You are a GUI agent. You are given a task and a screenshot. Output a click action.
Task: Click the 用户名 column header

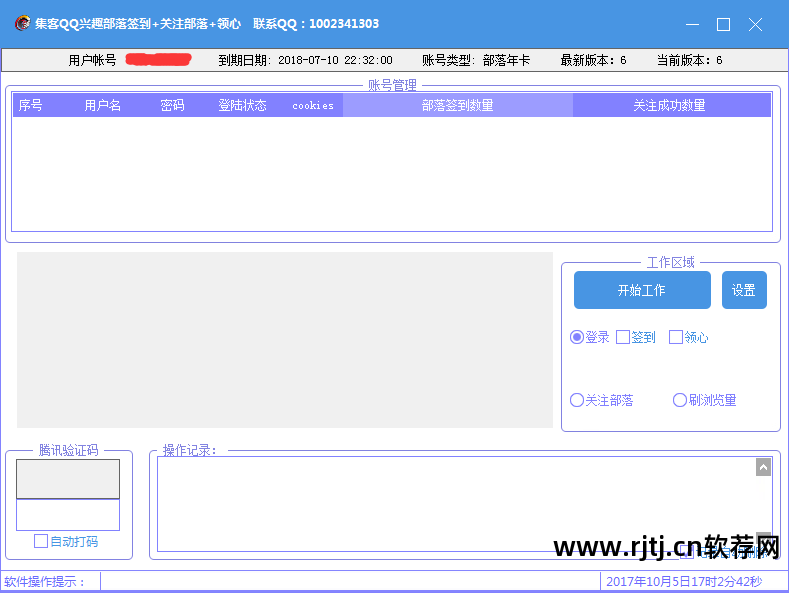[x=102, y=105]
